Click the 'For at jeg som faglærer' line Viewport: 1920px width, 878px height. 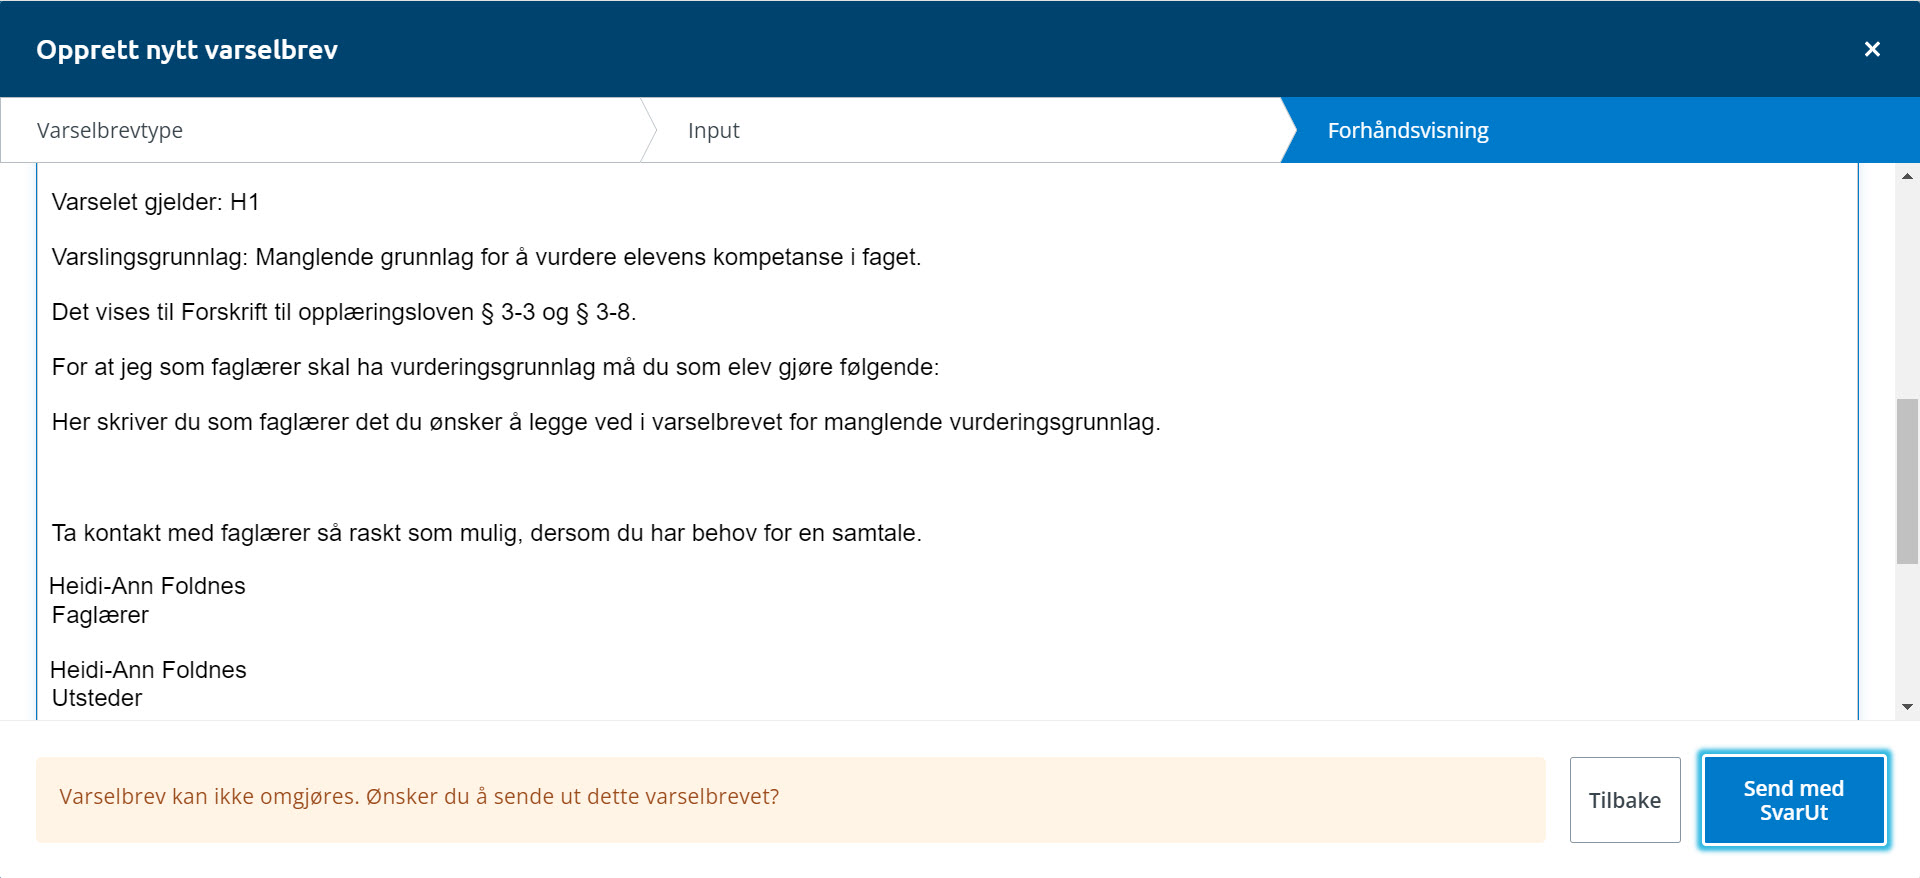click(x=495, y=367)
